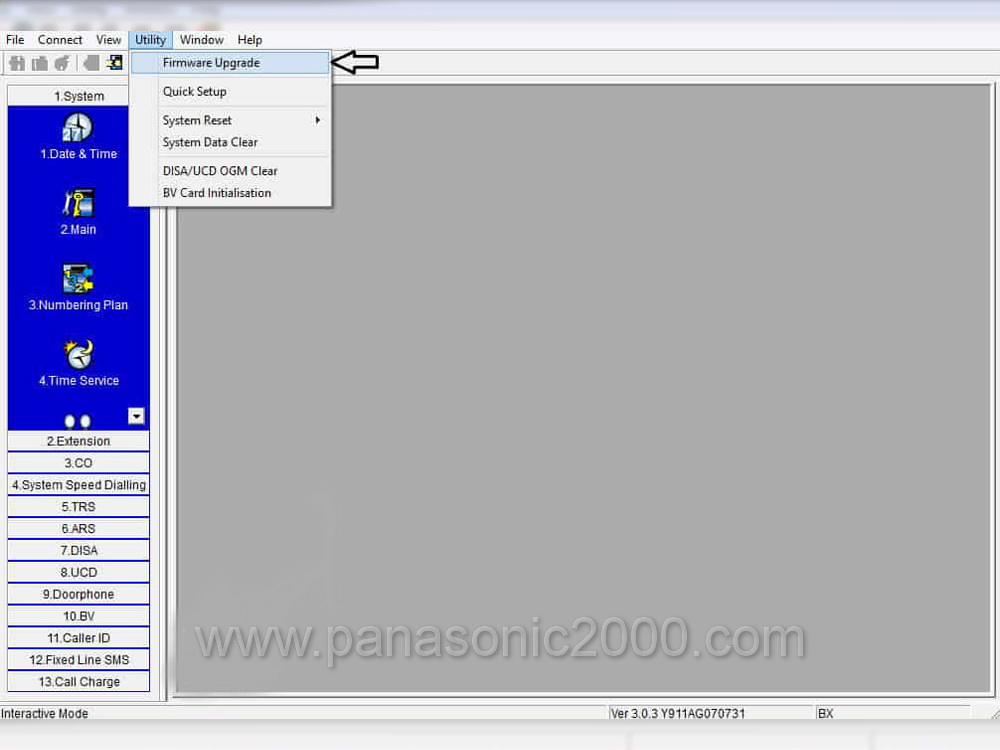Expand the 2.Extension section
This screenshot has height=750, width=1000.
point(78,441)
